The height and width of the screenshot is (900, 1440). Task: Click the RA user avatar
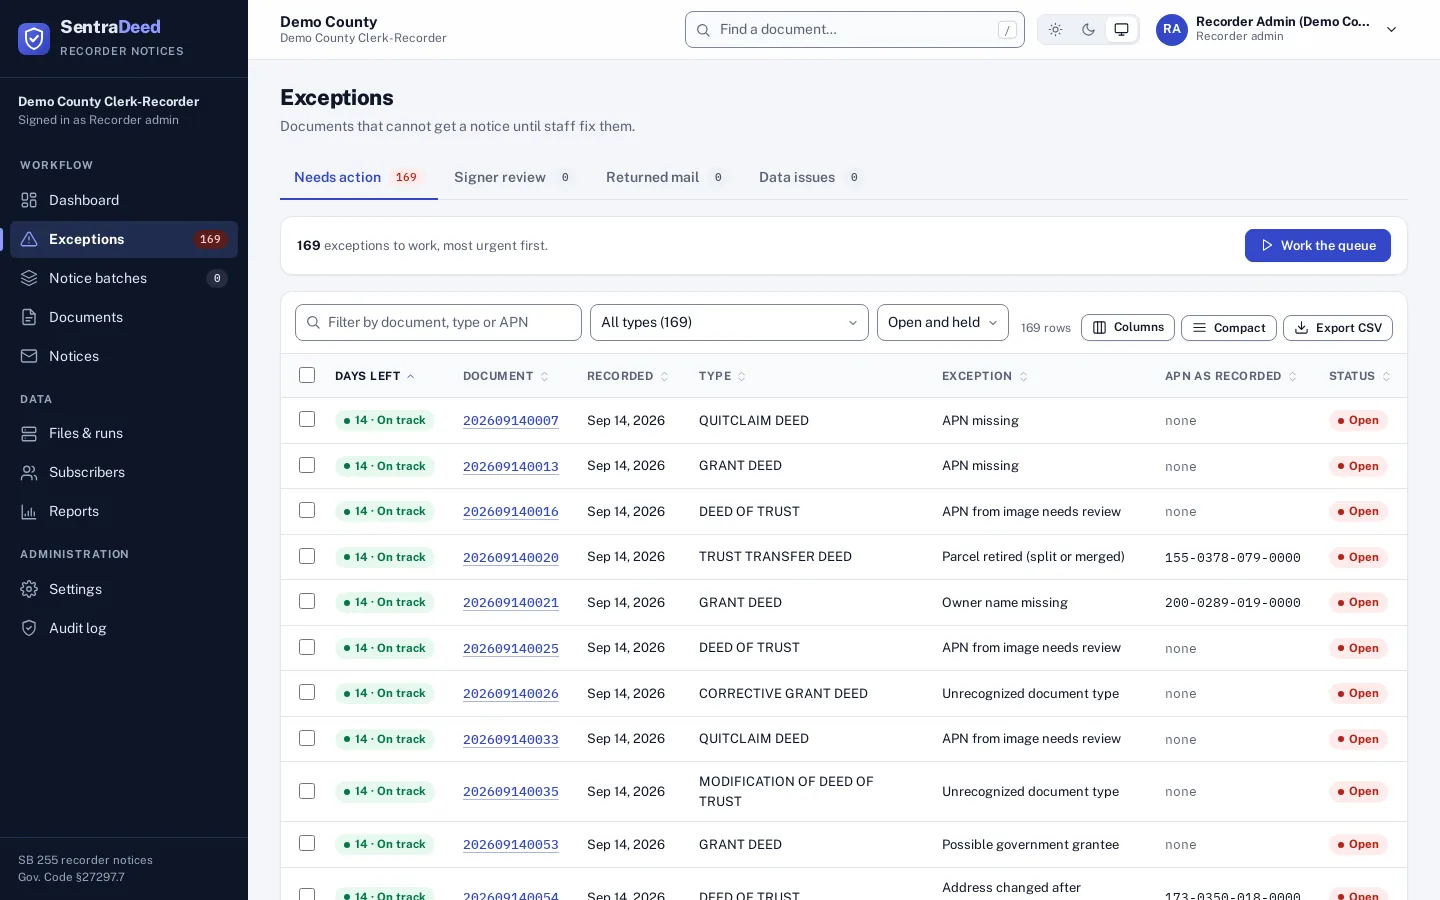(1172, 30)
